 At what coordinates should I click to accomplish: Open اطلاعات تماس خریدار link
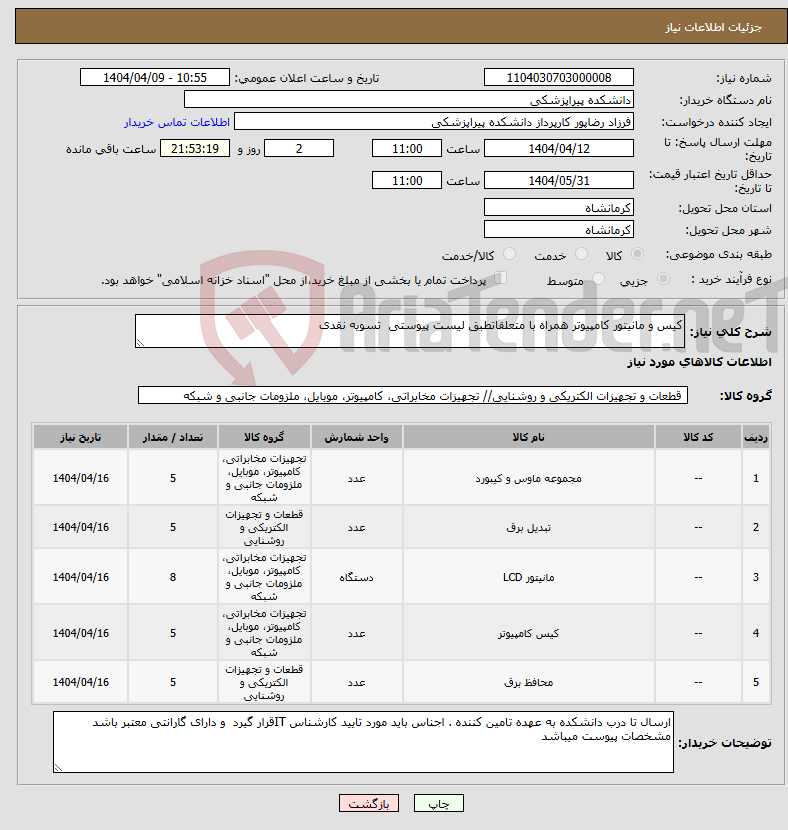[x=177, y=122]
